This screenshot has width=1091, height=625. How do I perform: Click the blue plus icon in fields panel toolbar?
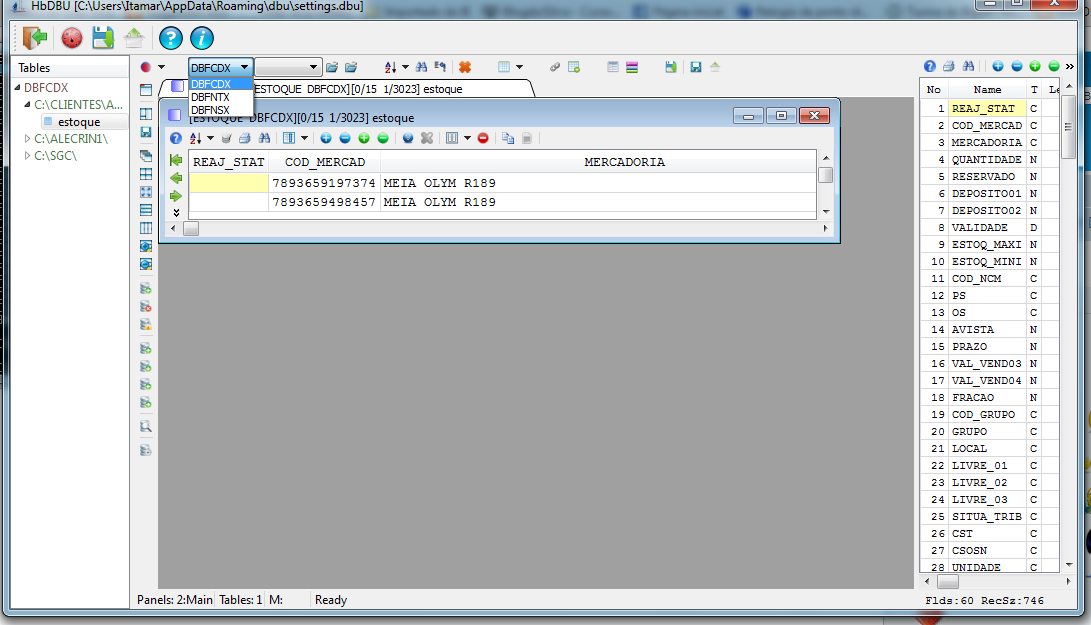998,66
